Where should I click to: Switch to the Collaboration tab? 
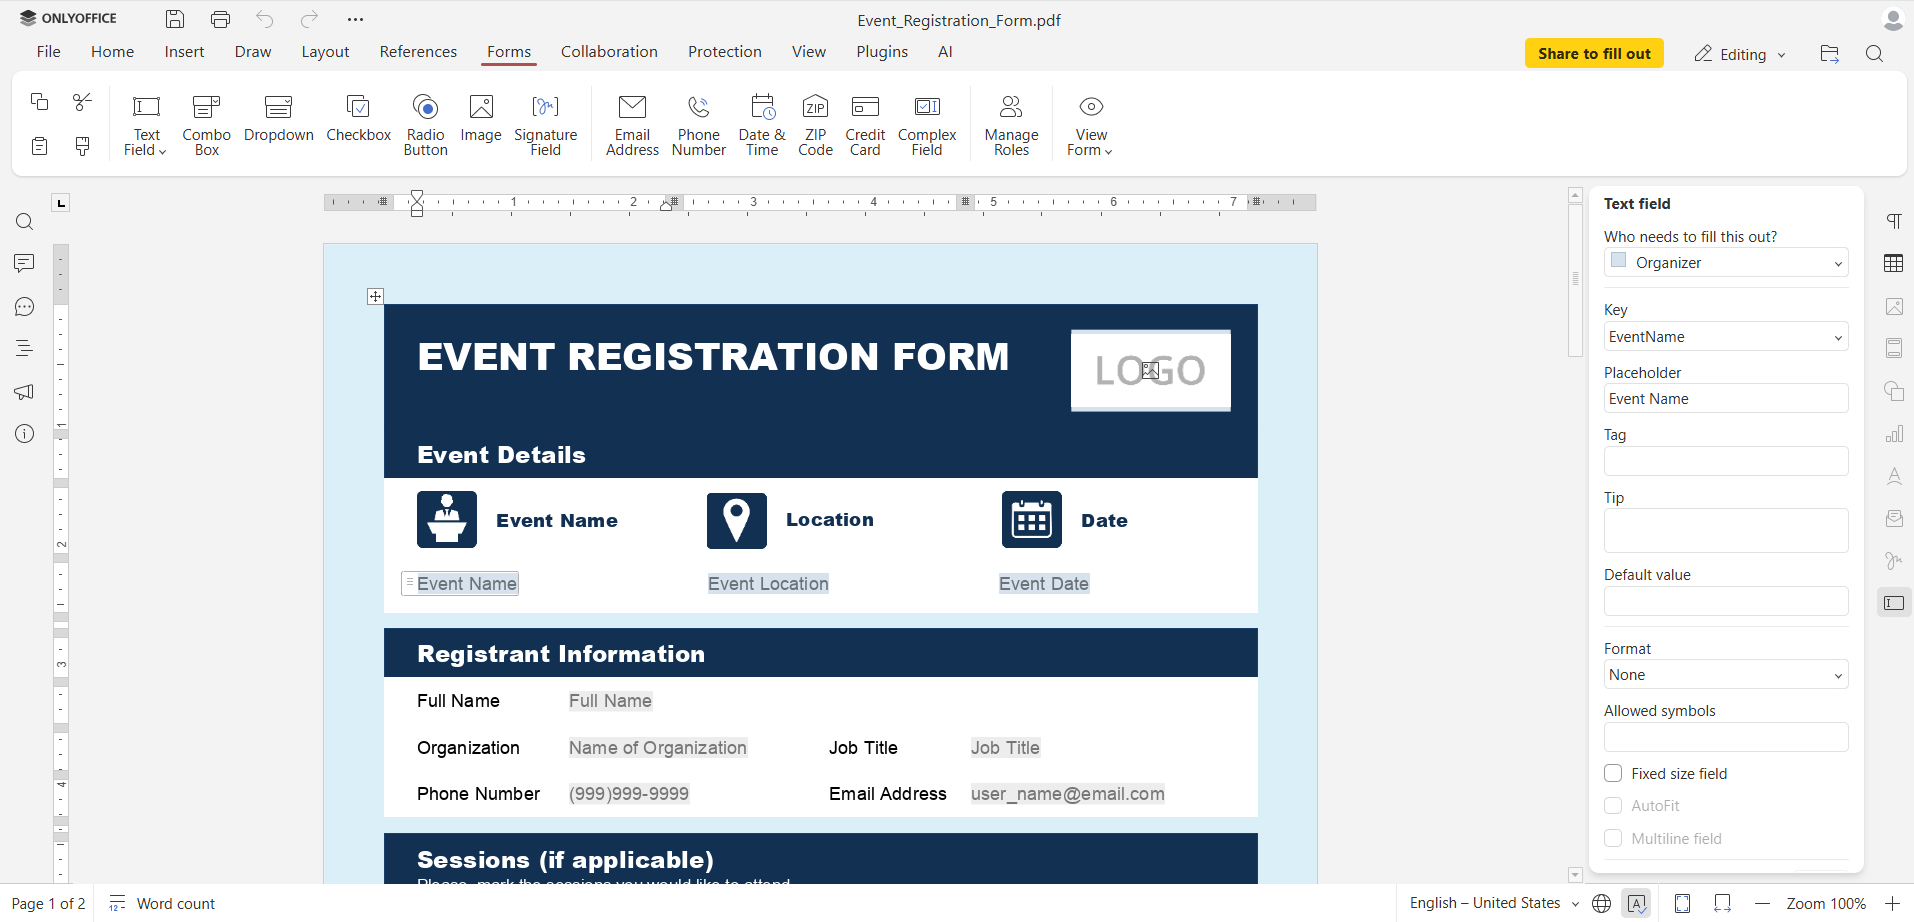pyautogui.click(x=609, y=52)
